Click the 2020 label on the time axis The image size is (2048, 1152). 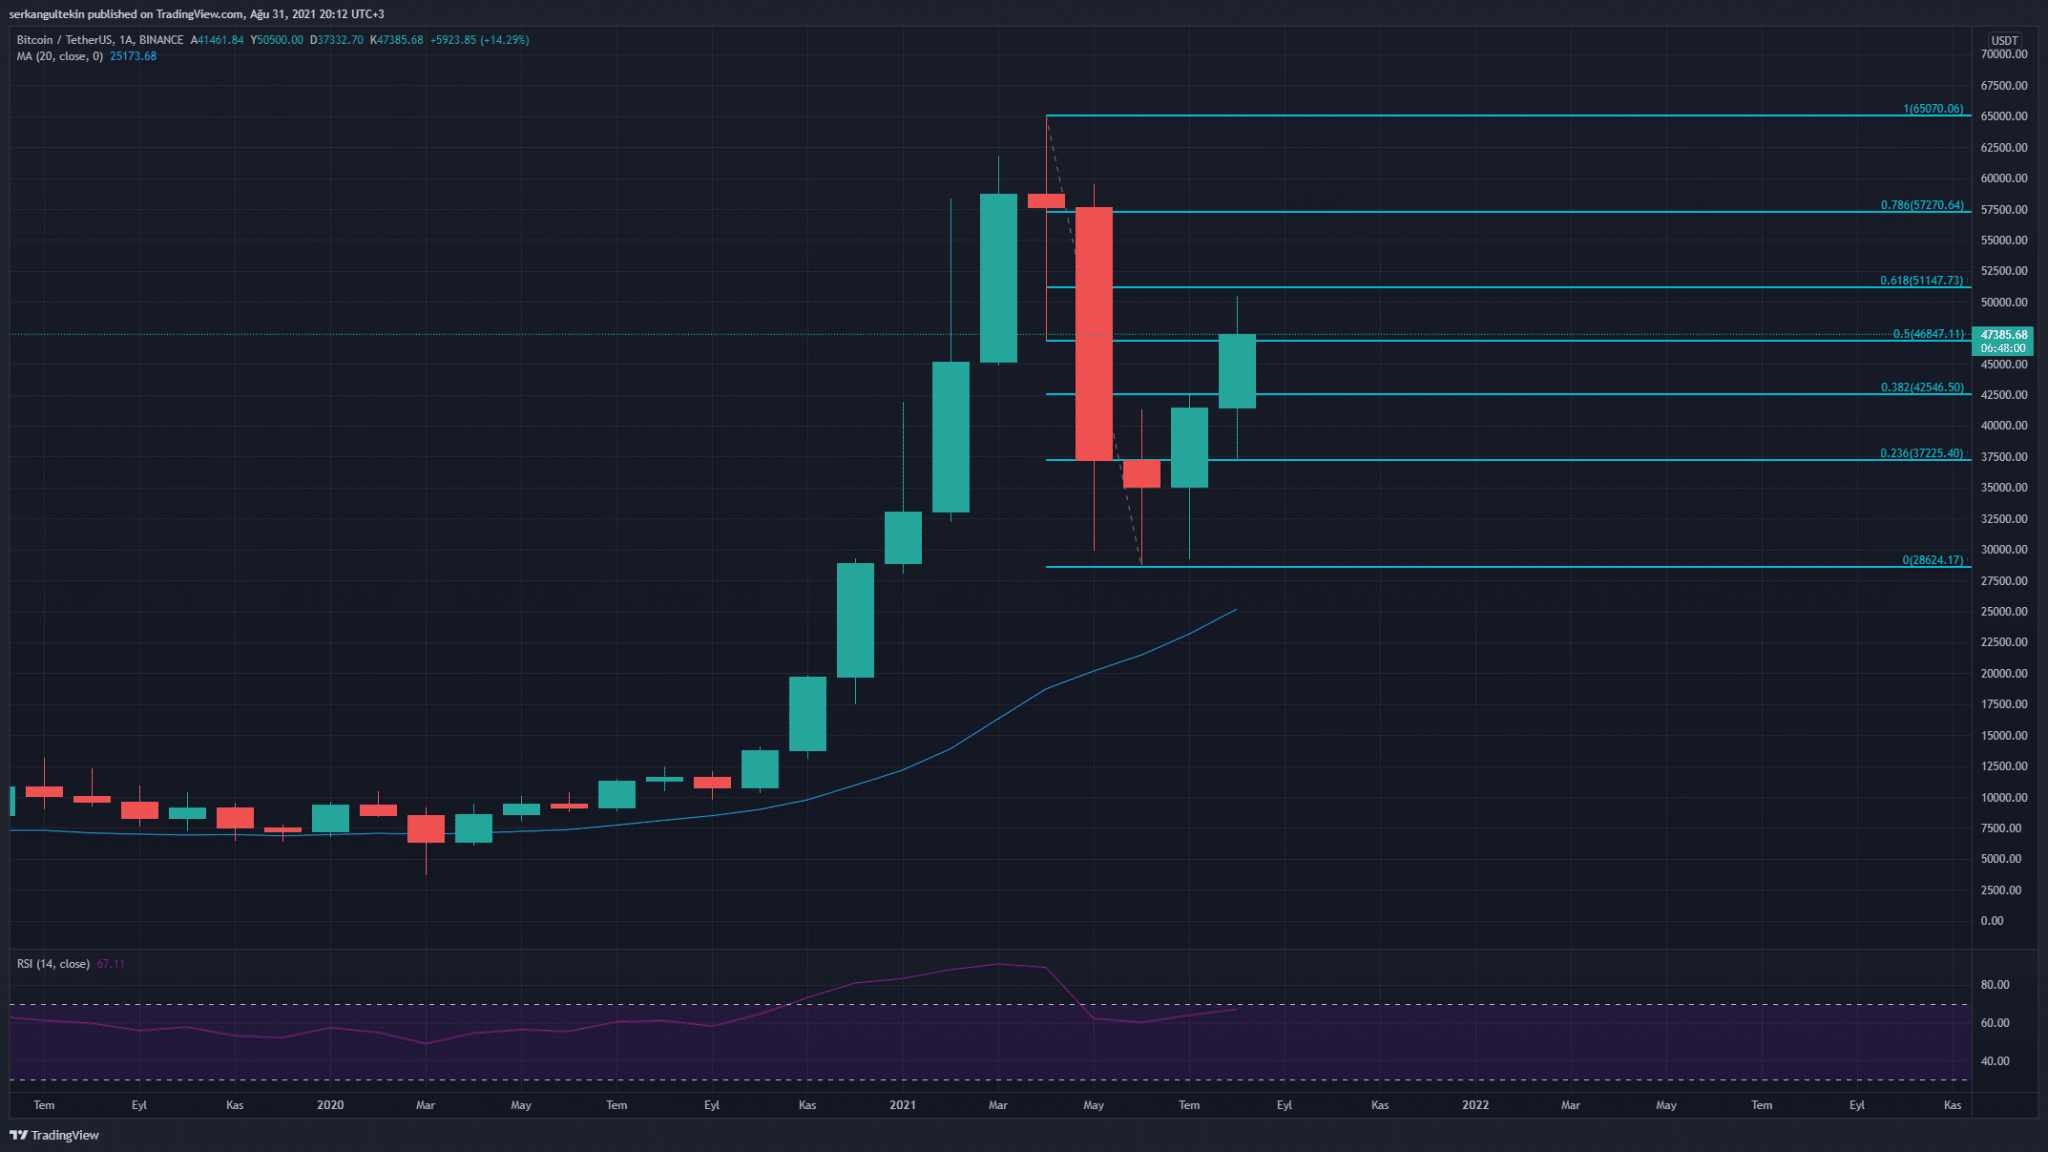(x=330, y=1105)
